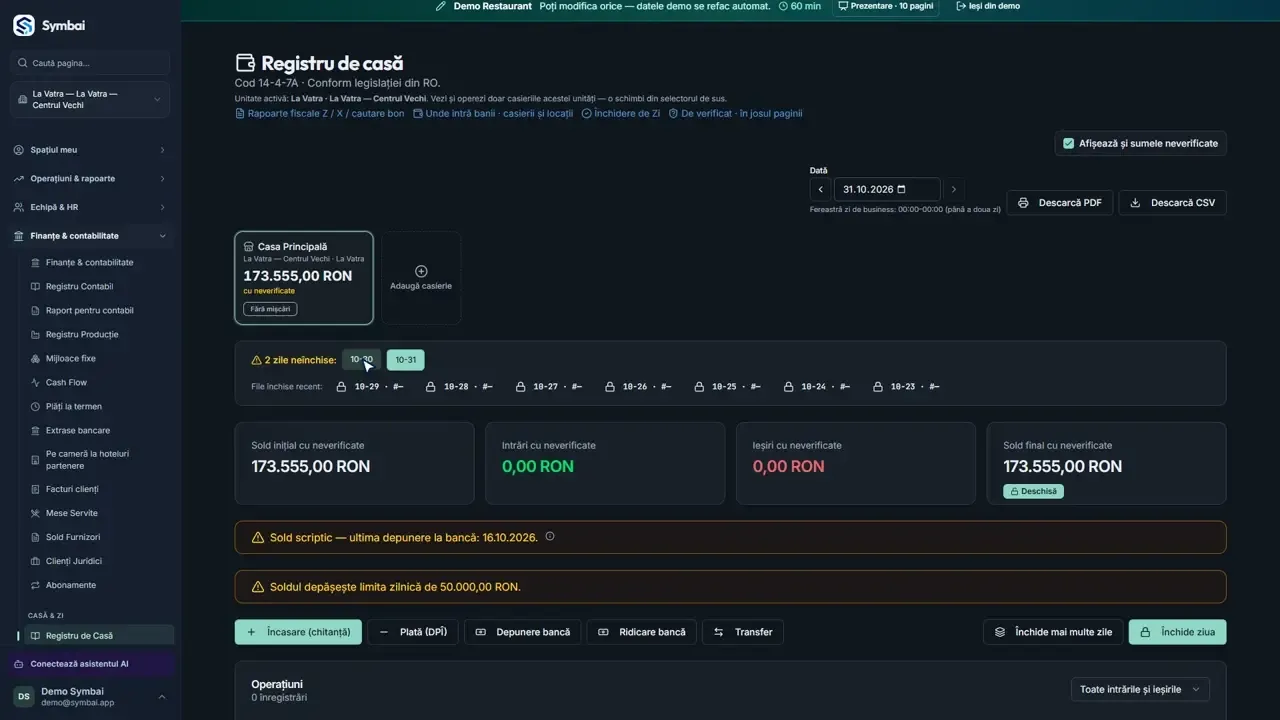Click Depunere bancă button

pyautogui.click(x=522, y=632)
